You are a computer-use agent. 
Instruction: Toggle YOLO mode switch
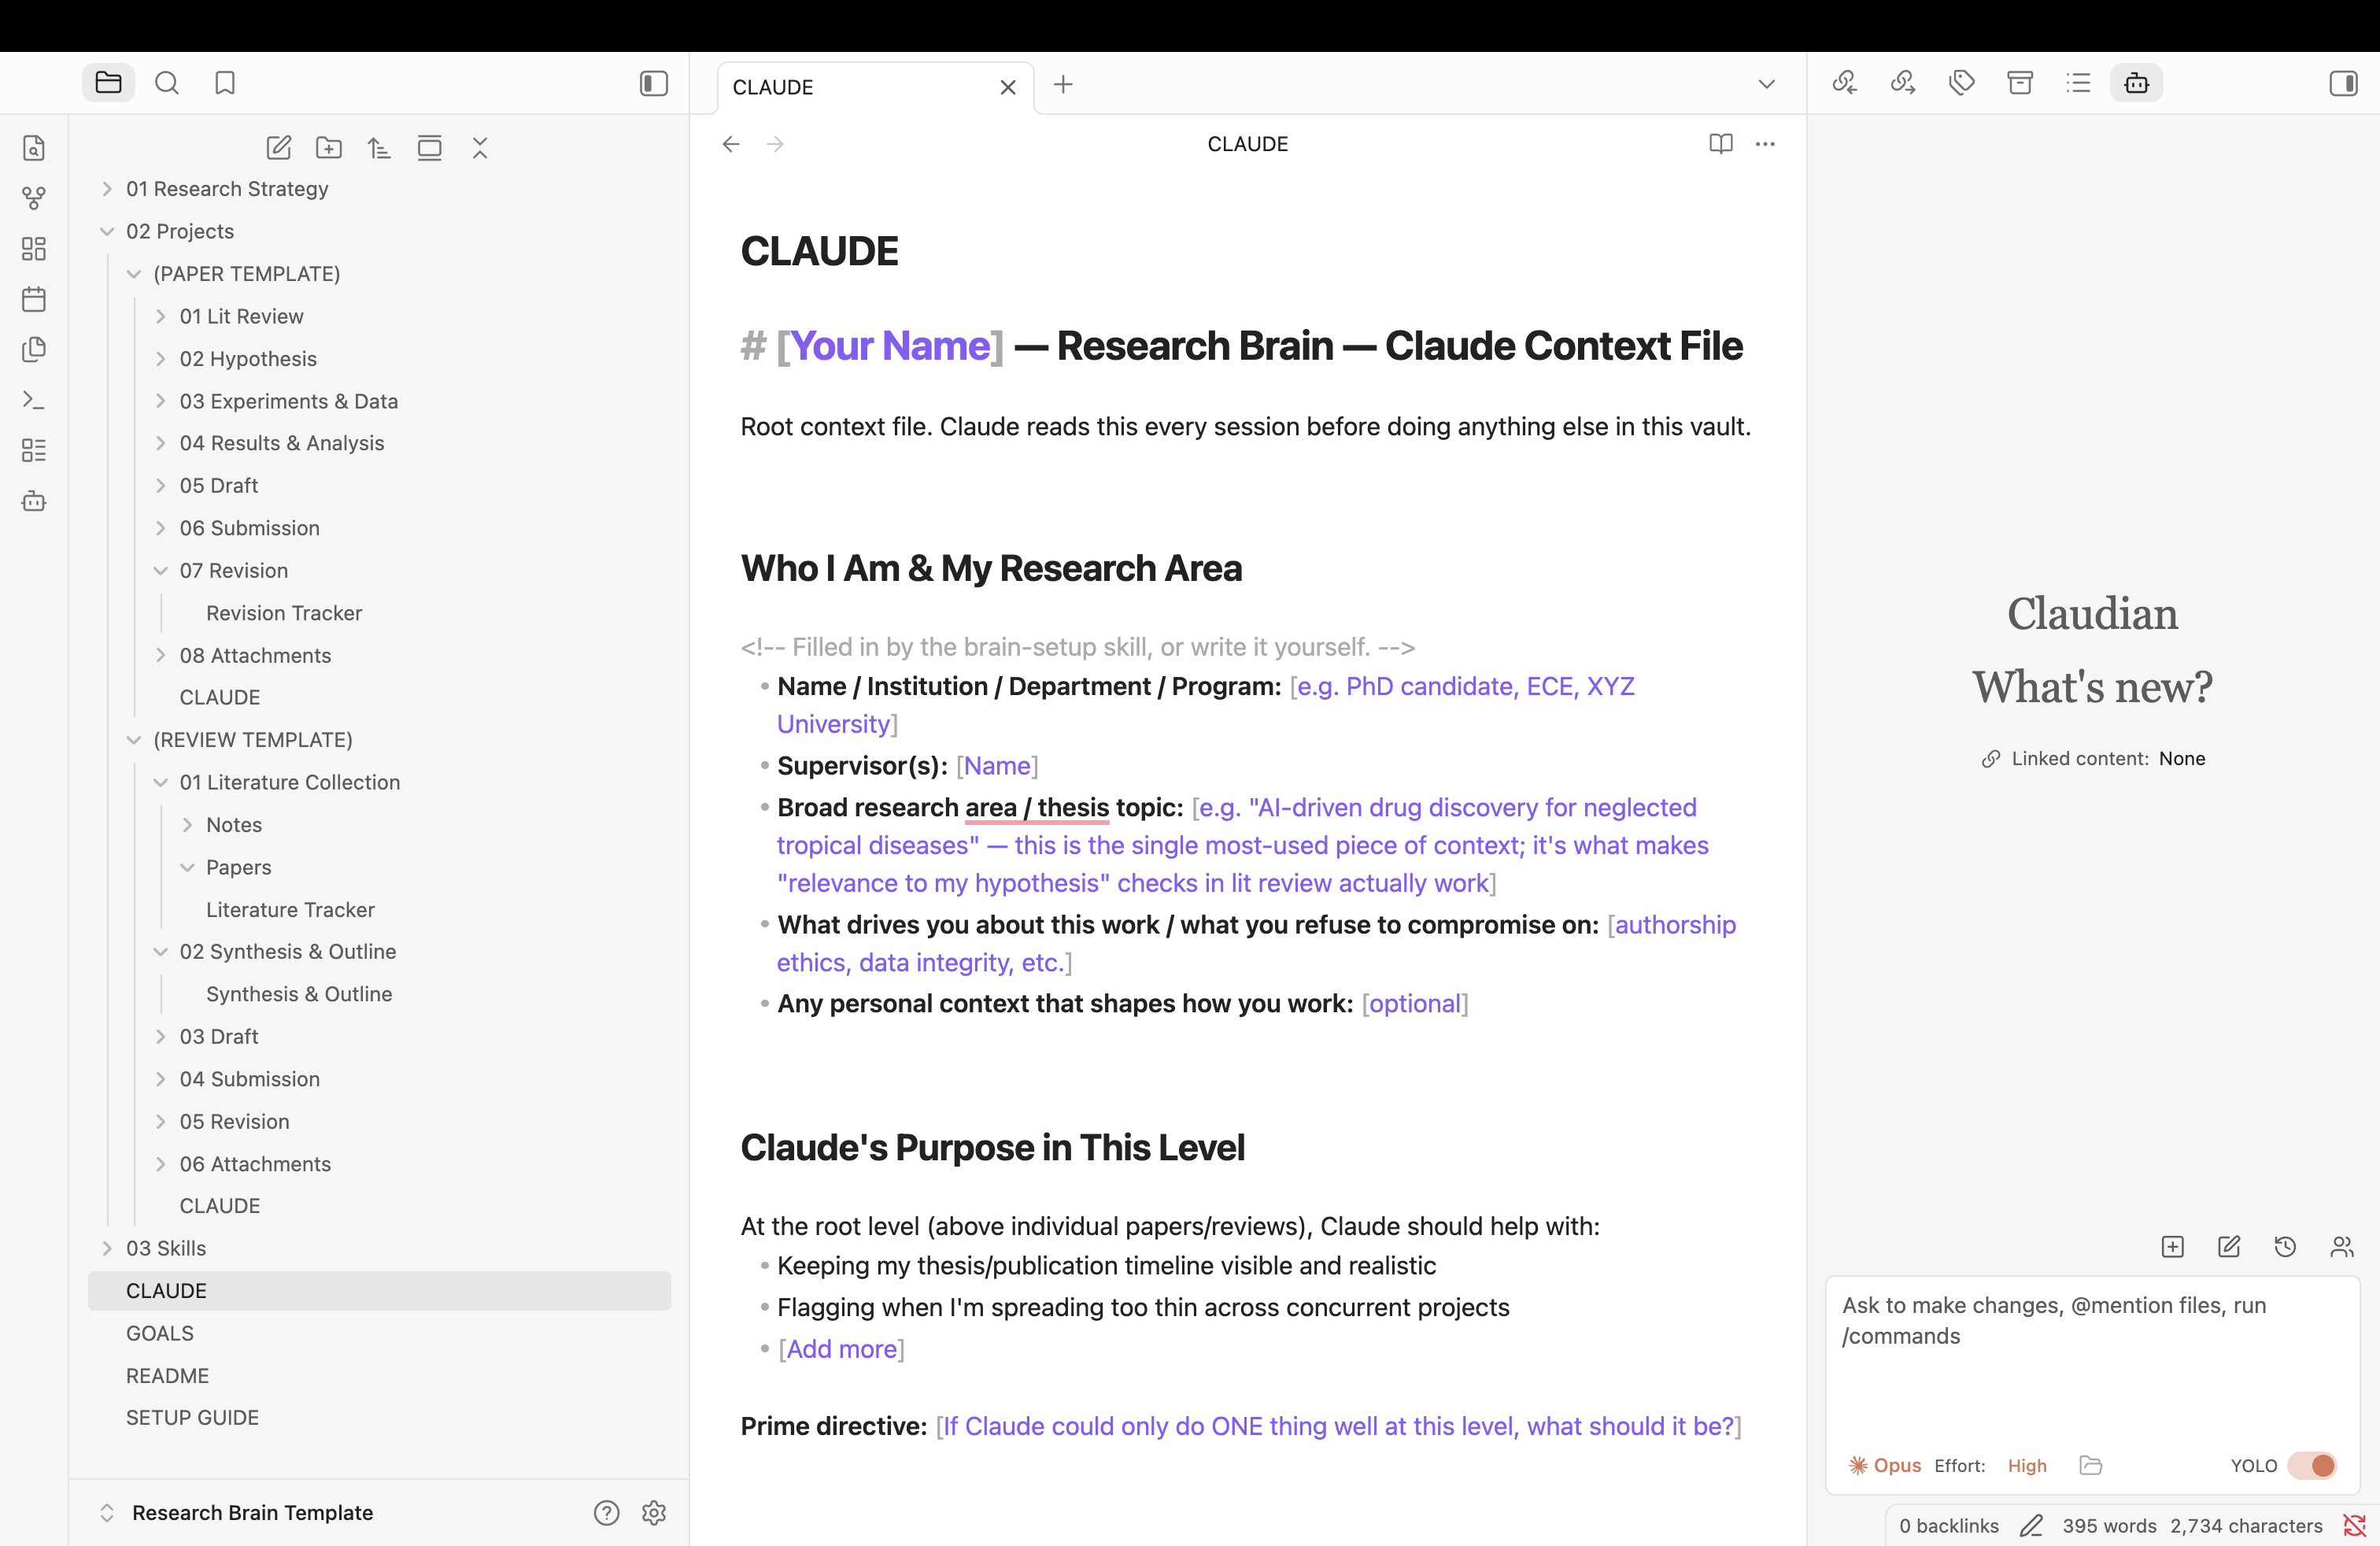(2312, 1466)
